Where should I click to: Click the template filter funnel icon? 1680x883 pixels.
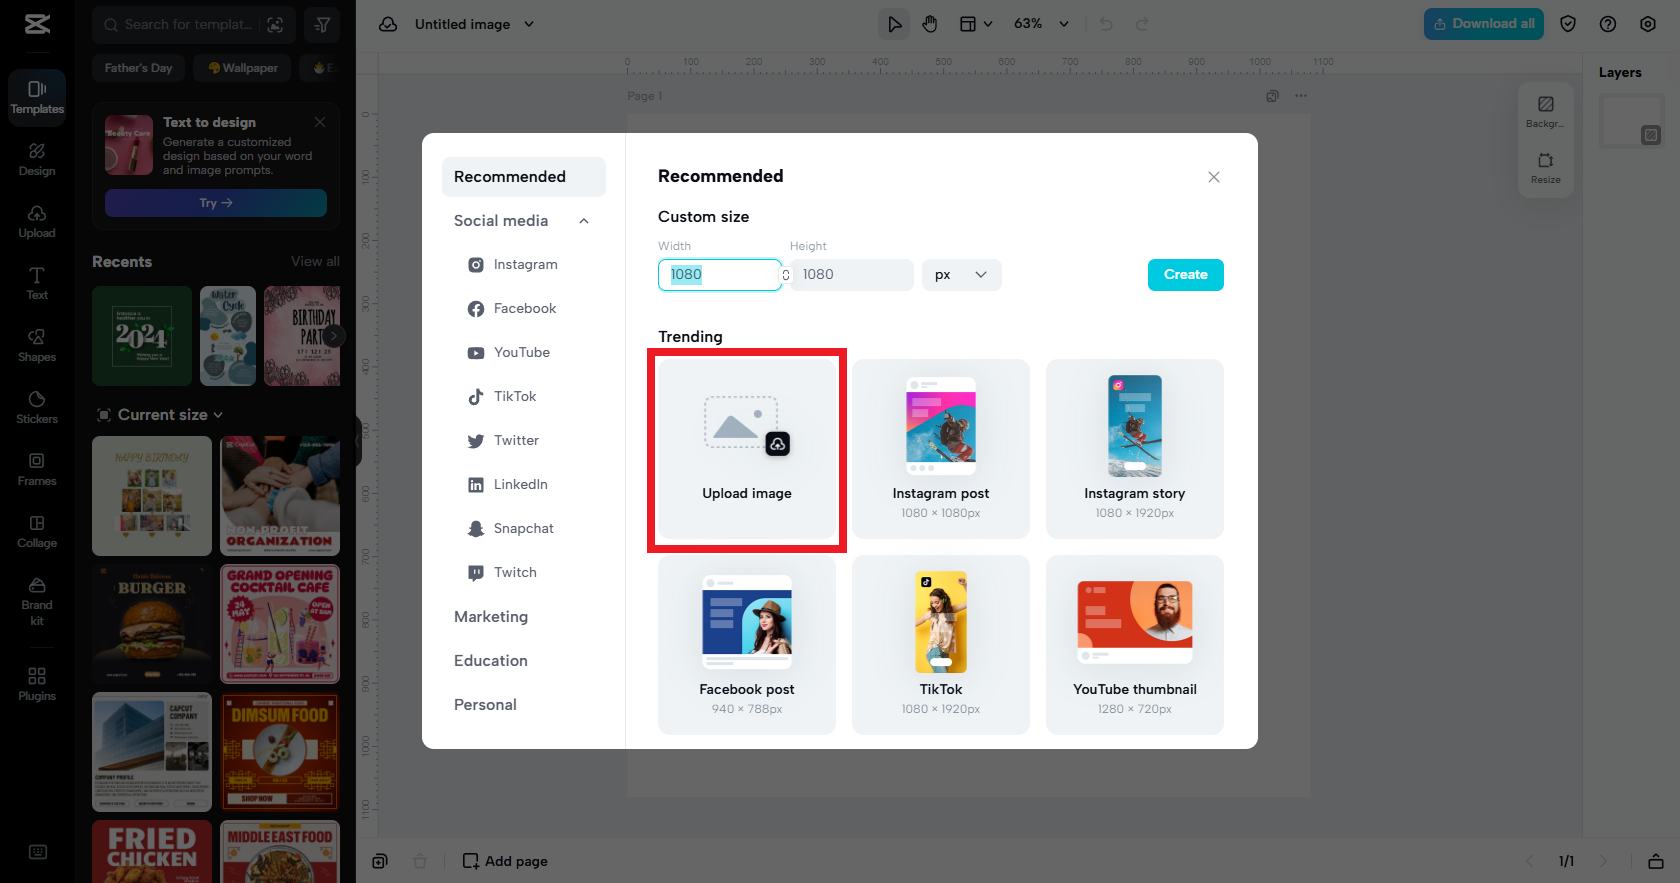(322, 25)
